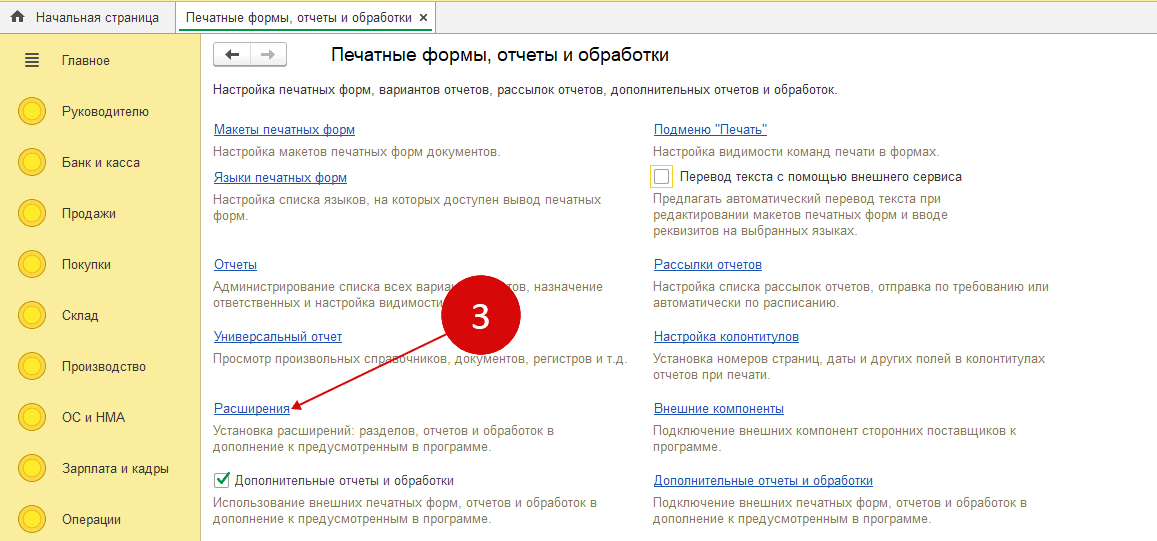This screenshot has height=541, width=1157.
Task: Open the Покупки section
Action: pyautogui.click(x=86, y=265)
